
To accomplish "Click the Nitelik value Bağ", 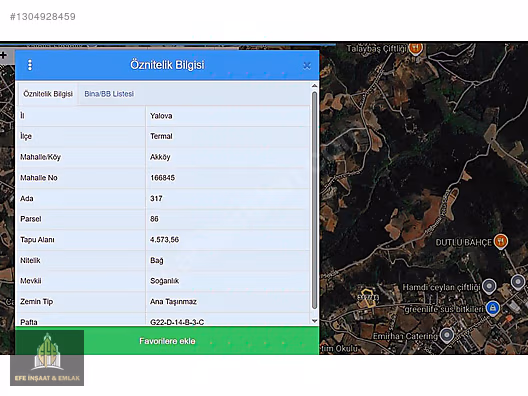I will (x=228, y=260).
